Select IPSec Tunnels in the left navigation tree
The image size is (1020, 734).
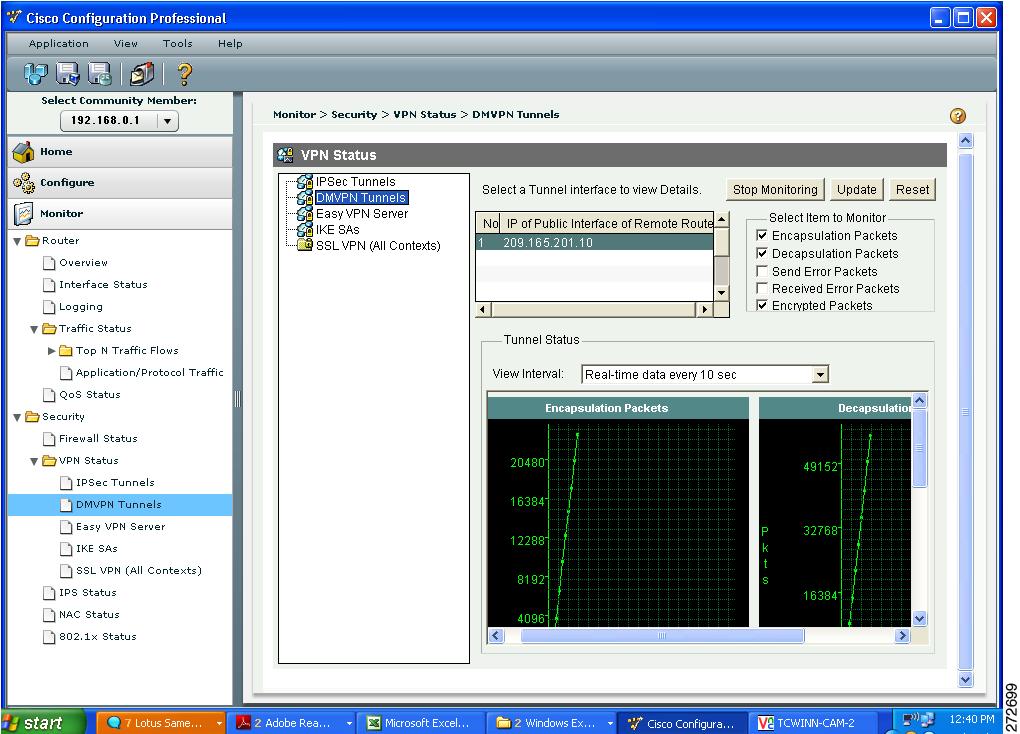[x=115, y=483]
